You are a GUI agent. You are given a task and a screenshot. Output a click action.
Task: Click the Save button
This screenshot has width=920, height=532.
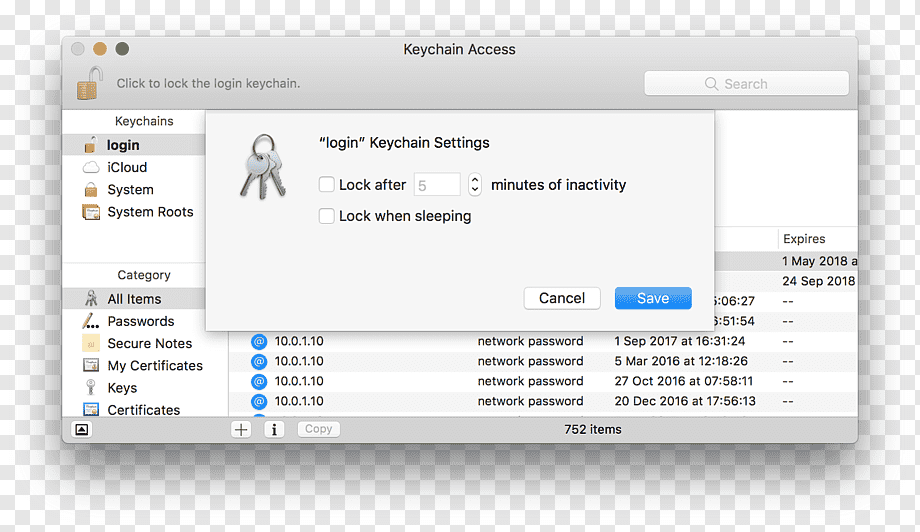(653, 298)
